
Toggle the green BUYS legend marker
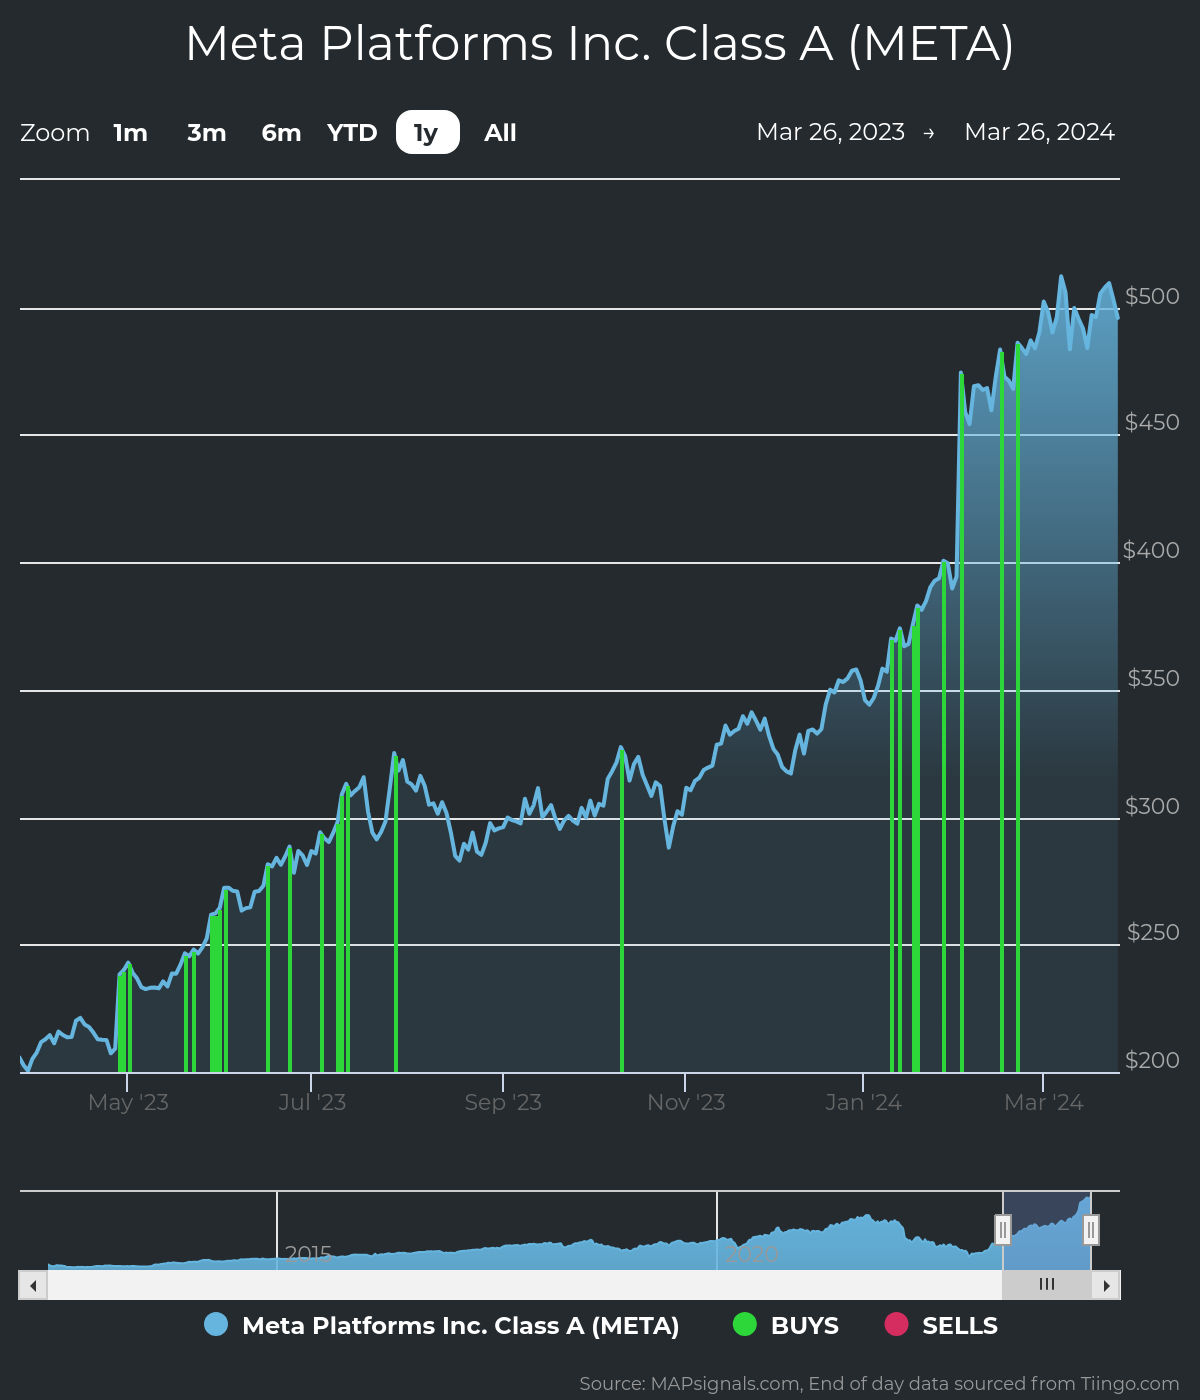coord(745,1325)
